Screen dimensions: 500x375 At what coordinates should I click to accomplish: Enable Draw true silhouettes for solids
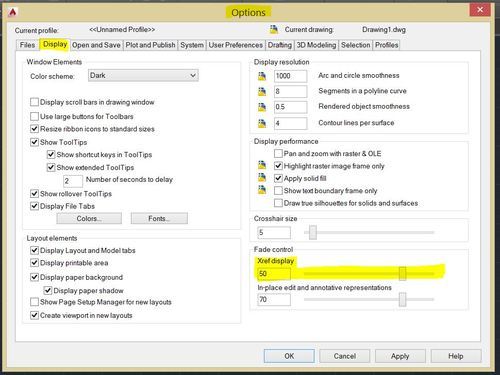pyautogui.click(x=278, y=203)
